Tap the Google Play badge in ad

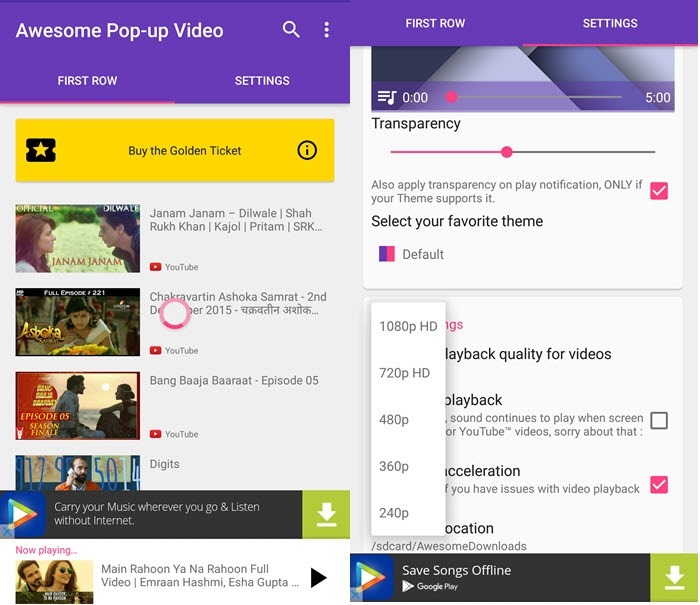[x=430, y=586]
